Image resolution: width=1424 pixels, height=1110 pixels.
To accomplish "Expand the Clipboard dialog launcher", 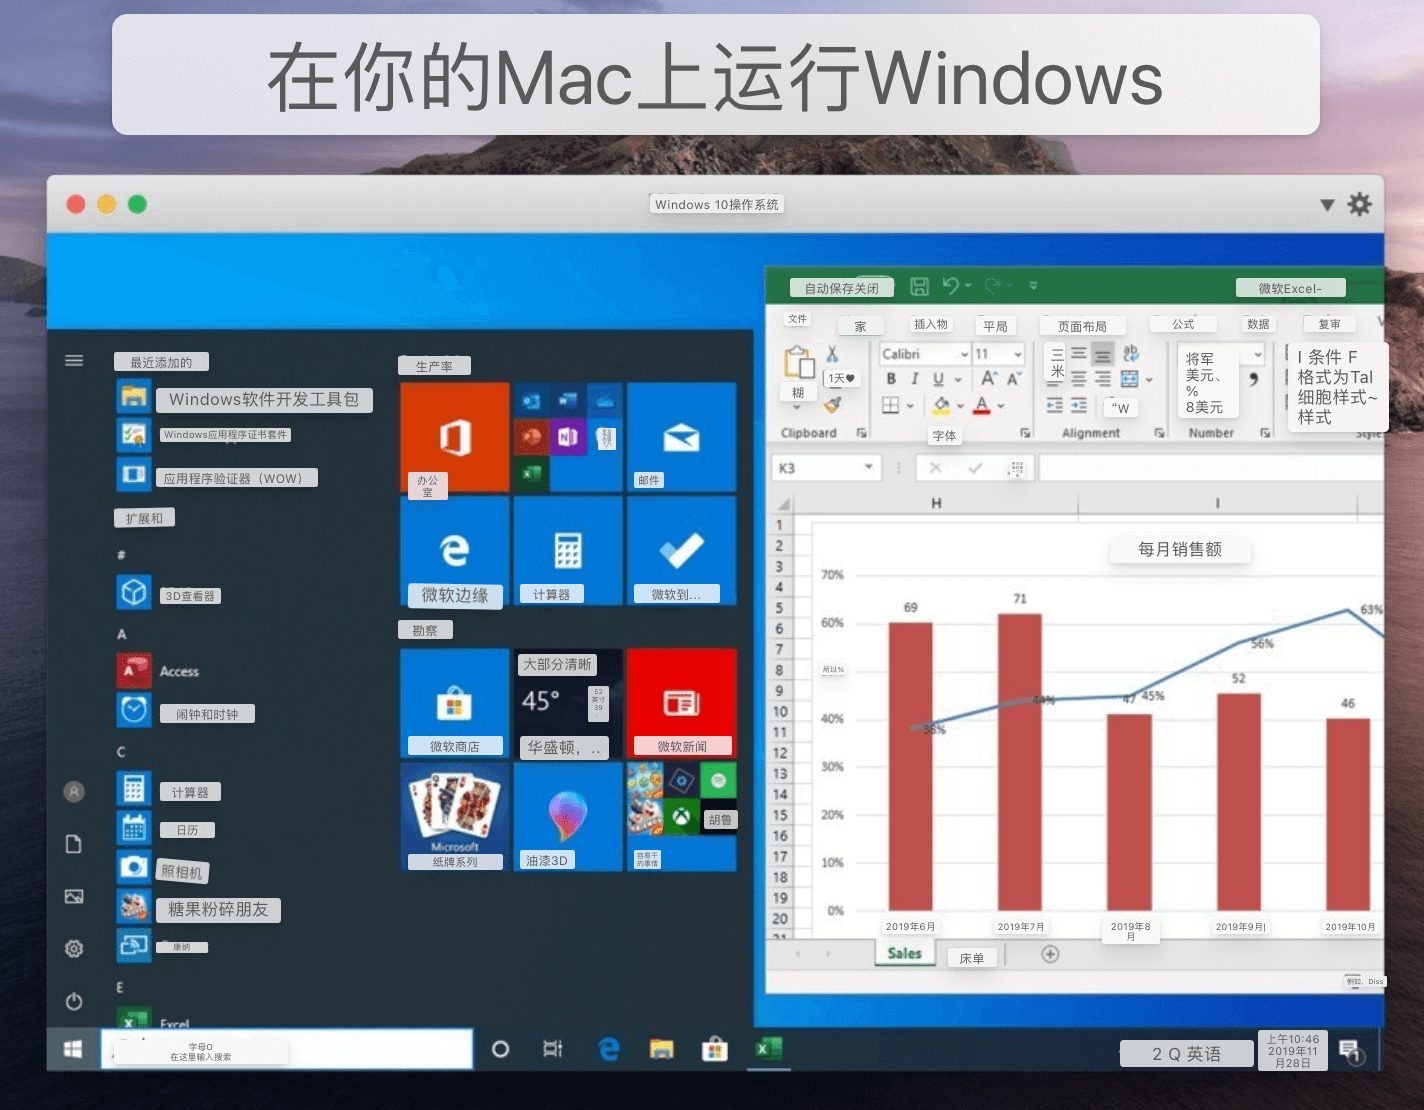I will (861, 433).
